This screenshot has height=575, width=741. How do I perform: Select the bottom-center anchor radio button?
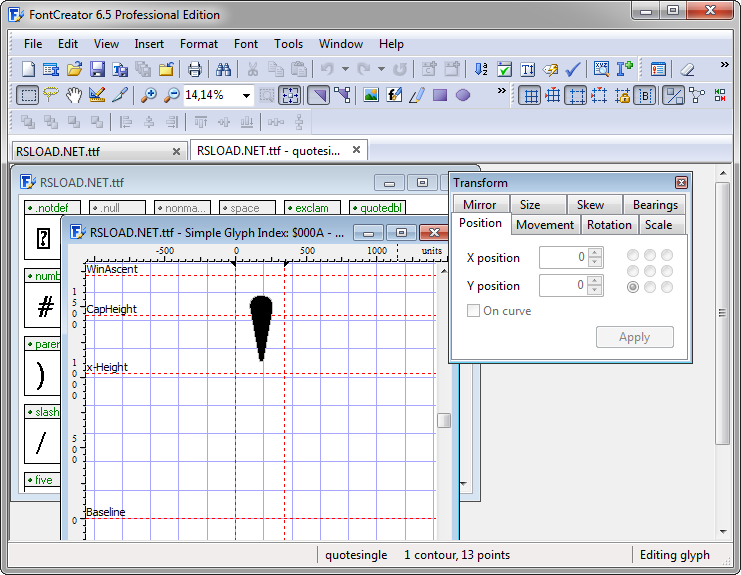(650, 287)
